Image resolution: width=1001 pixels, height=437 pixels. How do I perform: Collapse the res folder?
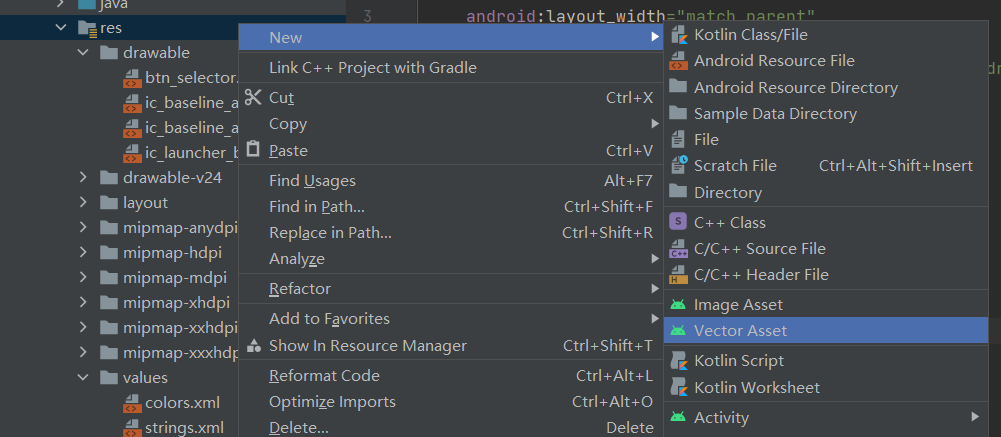click(x=61, y=27)
